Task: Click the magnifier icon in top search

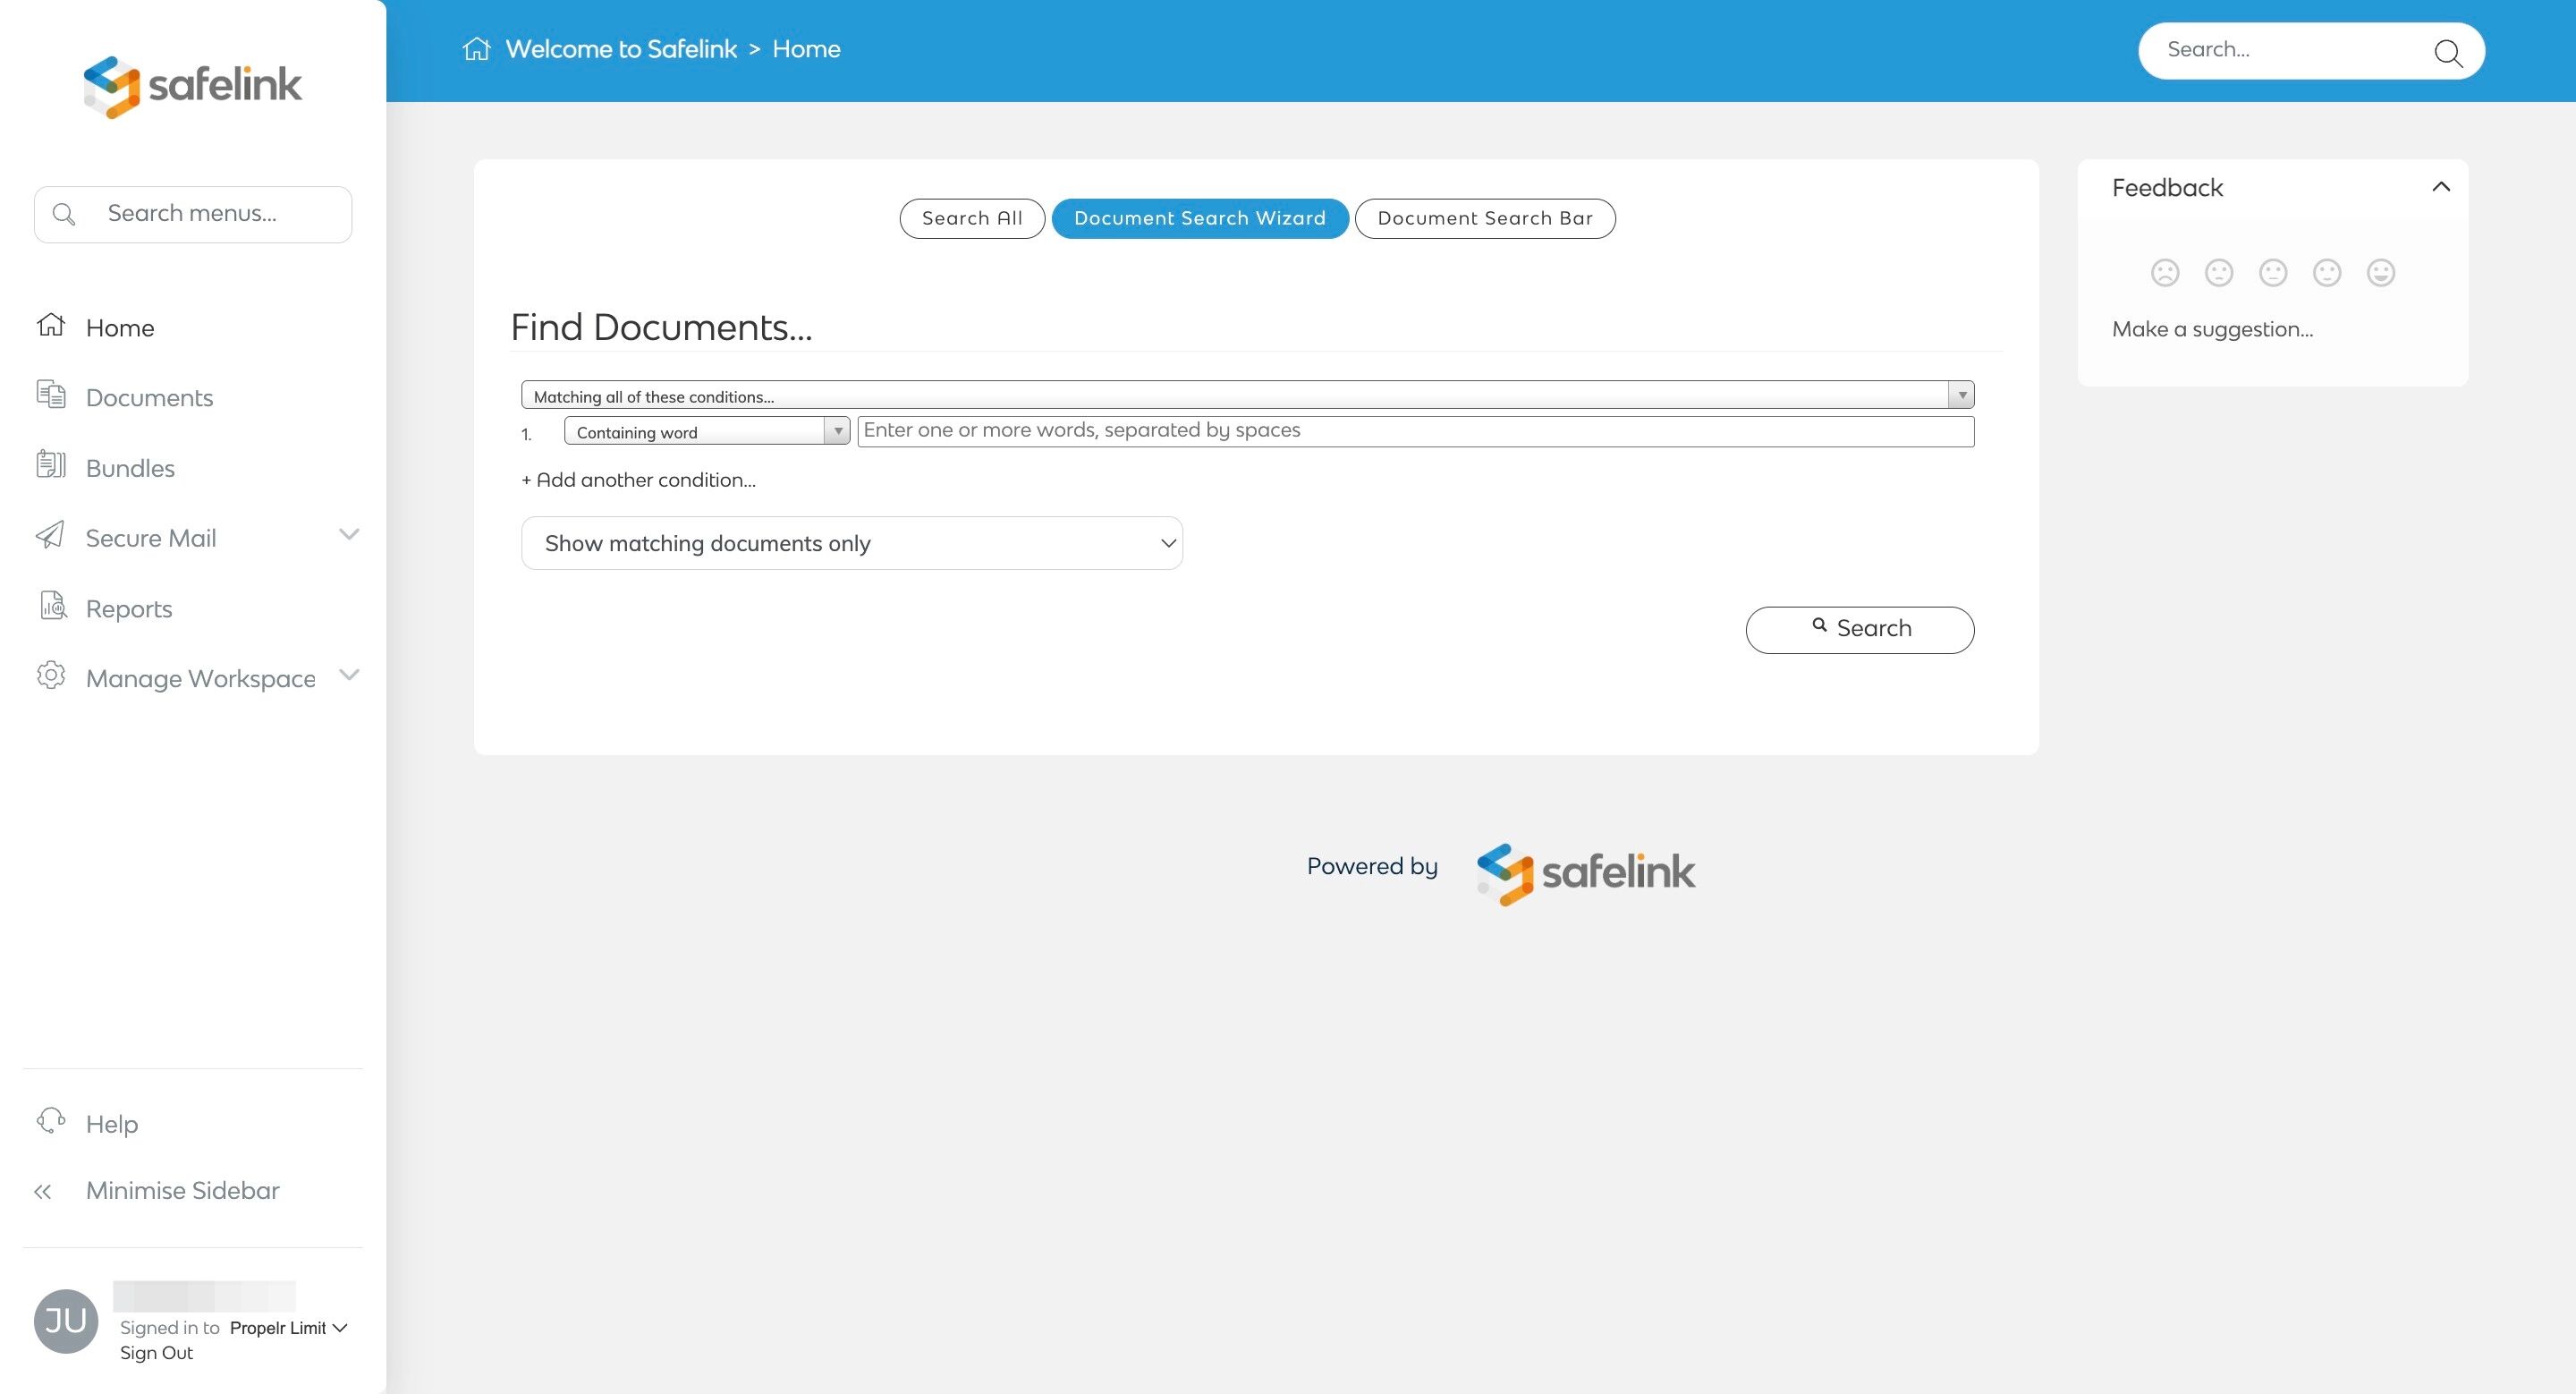Action: pos(2447,52)
